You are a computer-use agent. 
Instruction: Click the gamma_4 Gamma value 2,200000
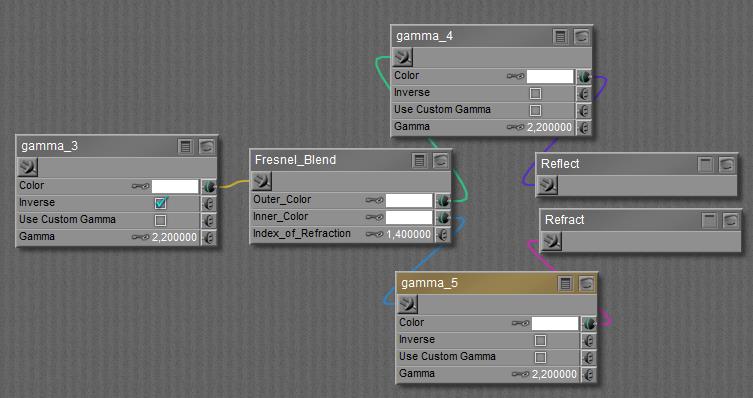pos(549,128)
